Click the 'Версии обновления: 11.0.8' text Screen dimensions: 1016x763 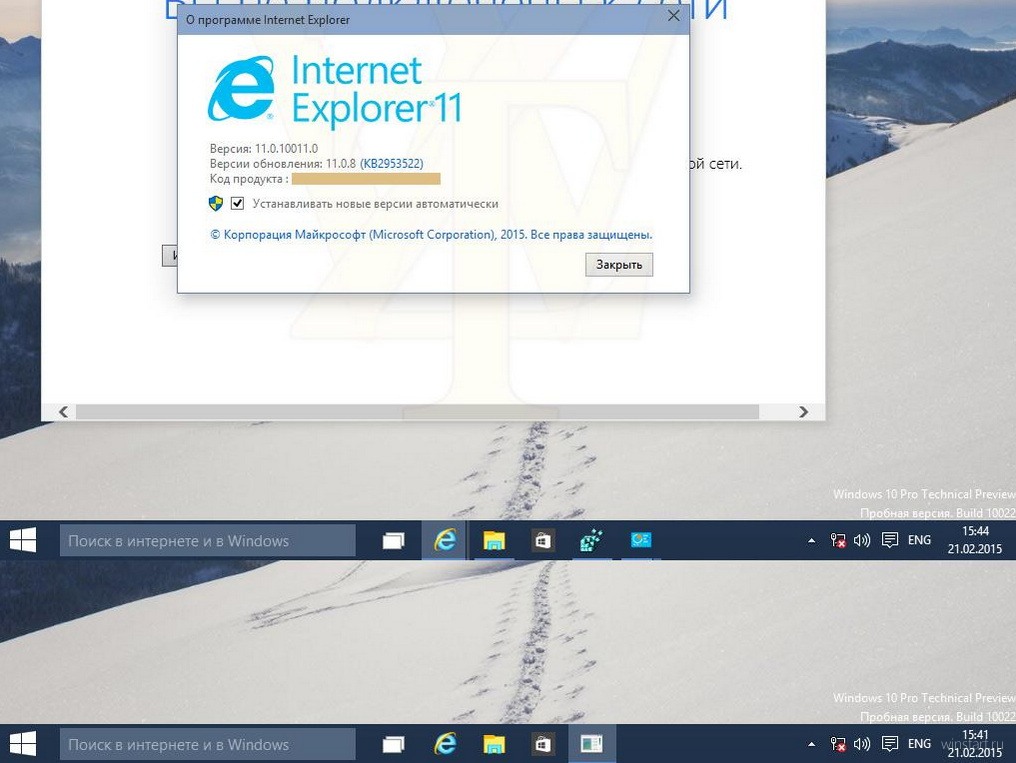pos(283,164)
